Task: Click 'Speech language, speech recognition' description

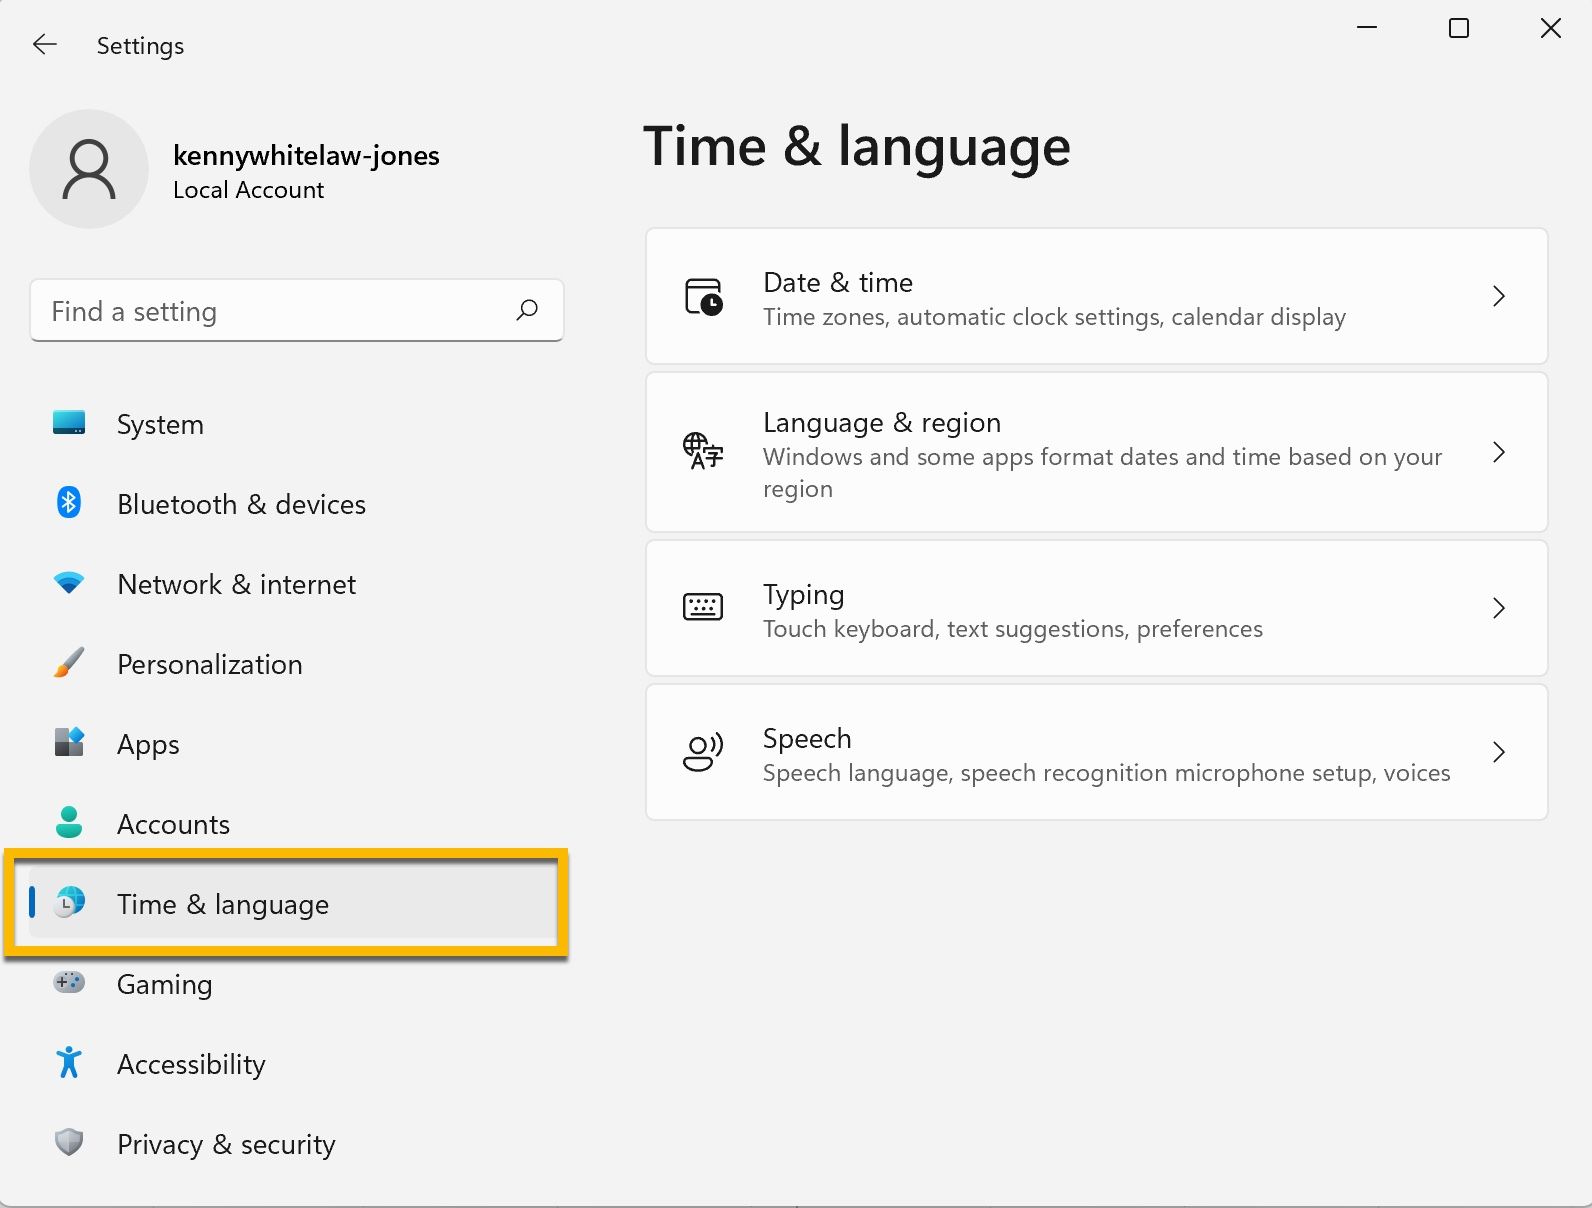Action: point(1106,773)
